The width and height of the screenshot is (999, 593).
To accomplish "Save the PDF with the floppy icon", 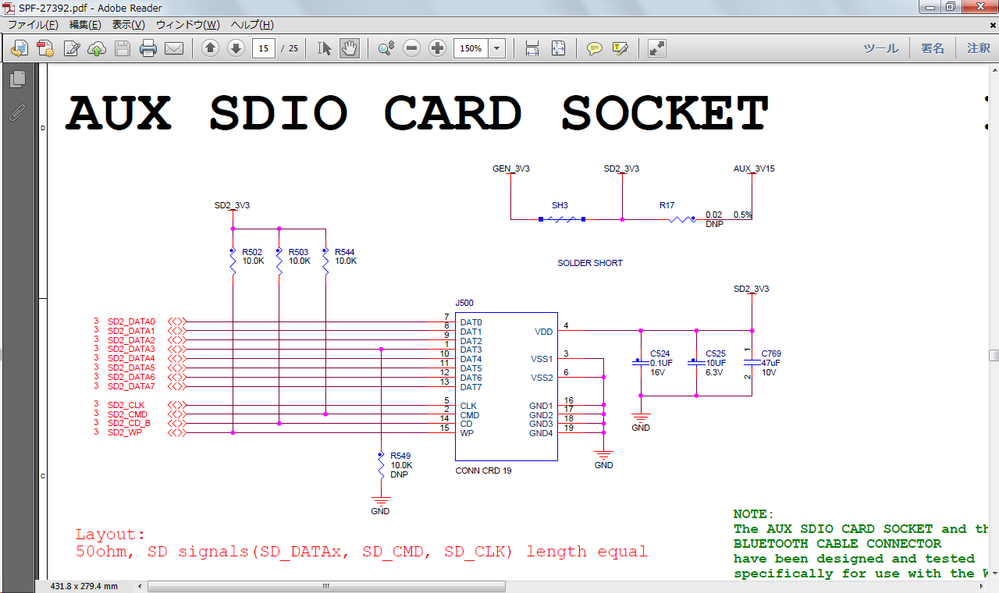I will (122, 48).
